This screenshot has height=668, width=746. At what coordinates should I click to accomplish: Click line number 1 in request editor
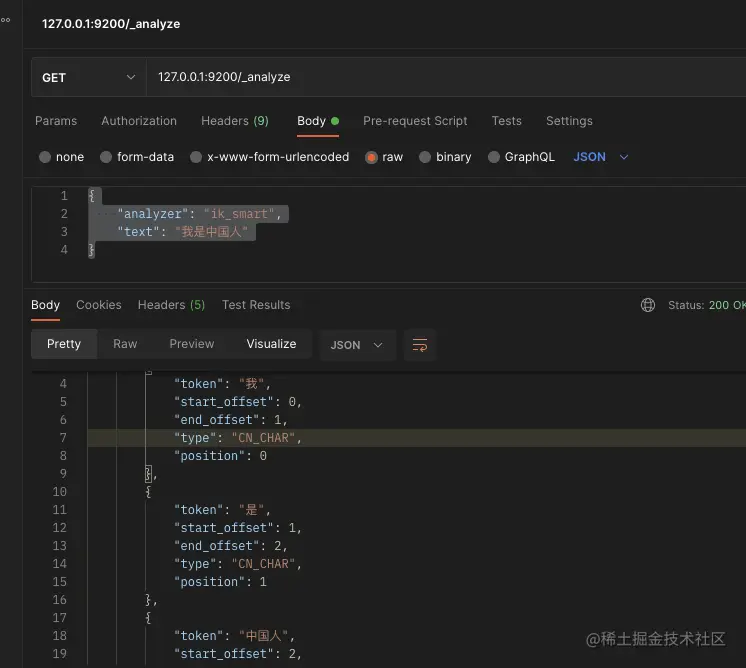[64, 196]
